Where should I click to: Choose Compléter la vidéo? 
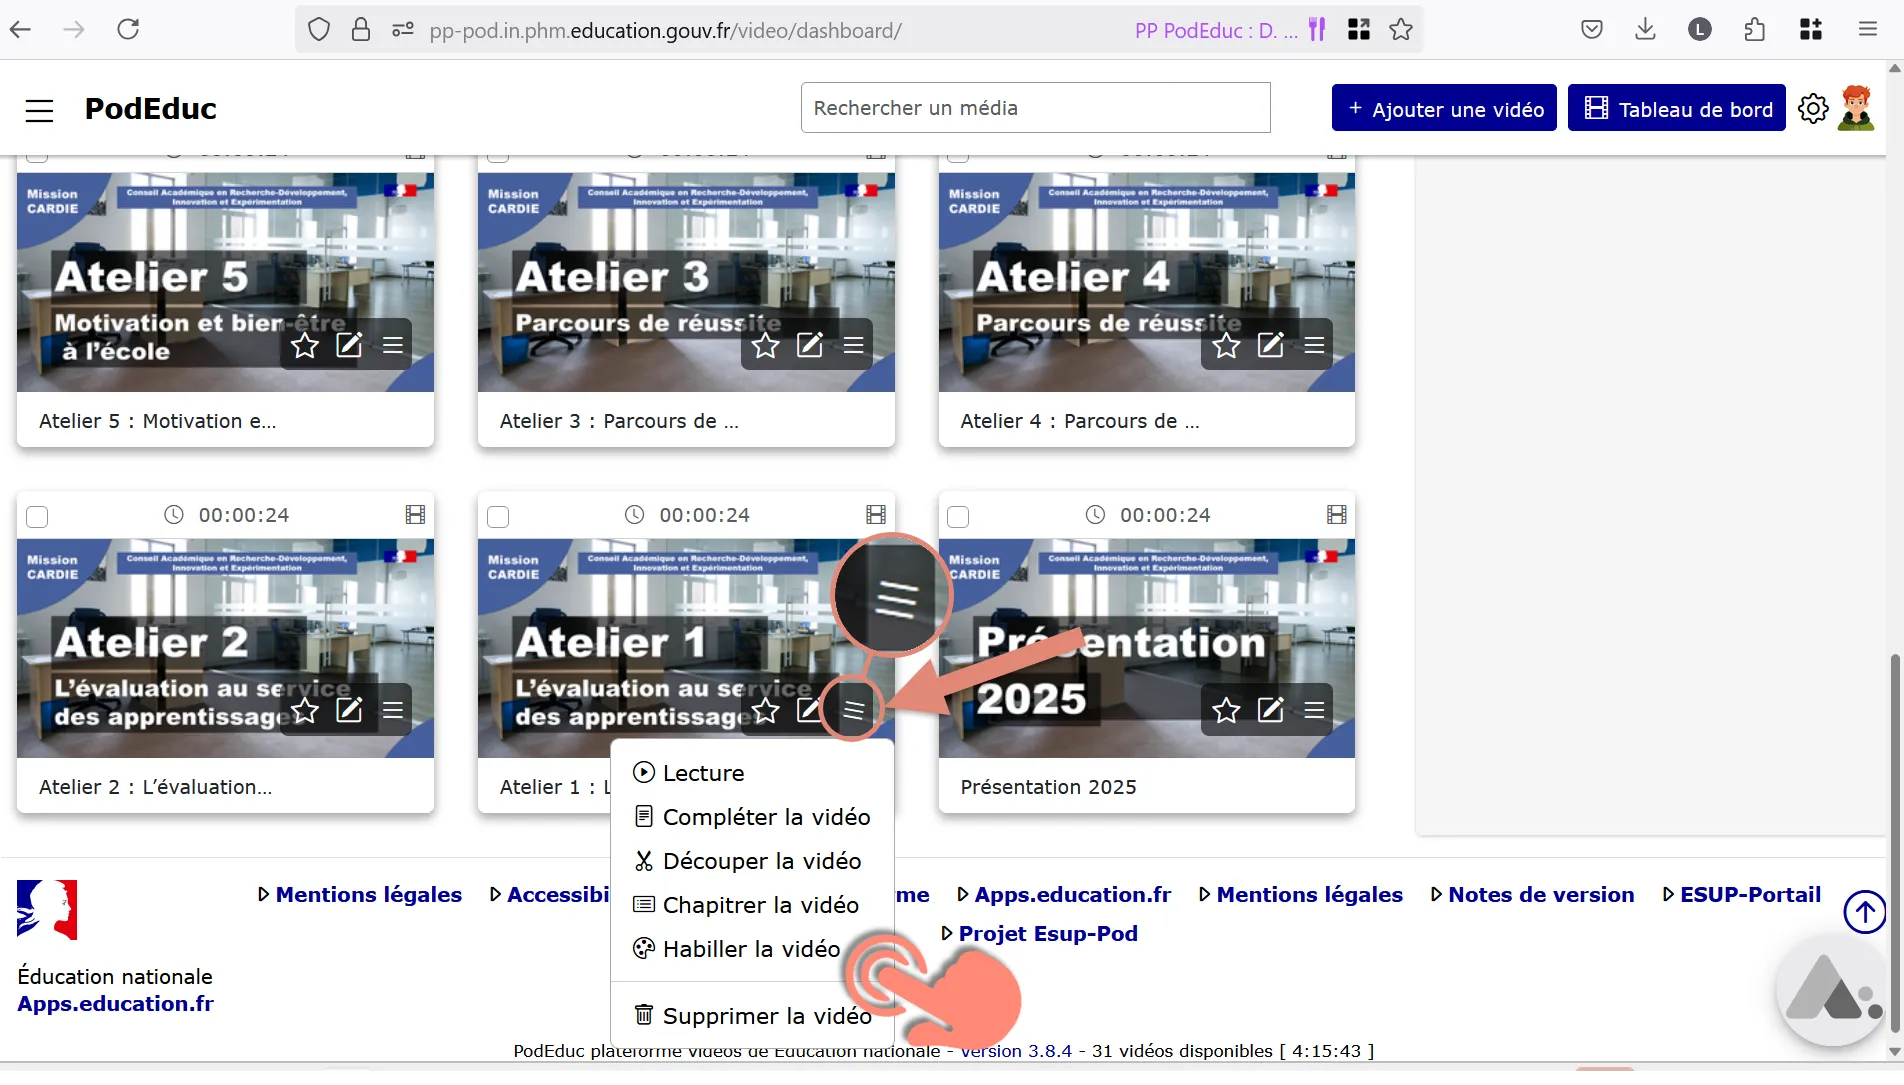752,818
